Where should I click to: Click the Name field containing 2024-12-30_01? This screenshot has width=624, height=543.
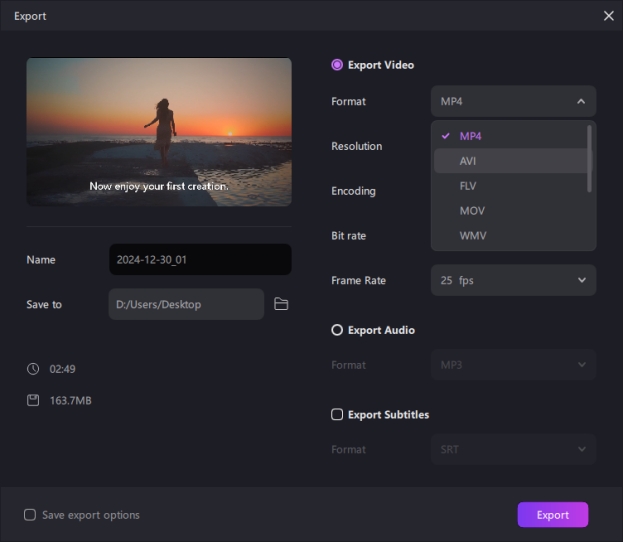pyautogui.click(x=200, y=260)
